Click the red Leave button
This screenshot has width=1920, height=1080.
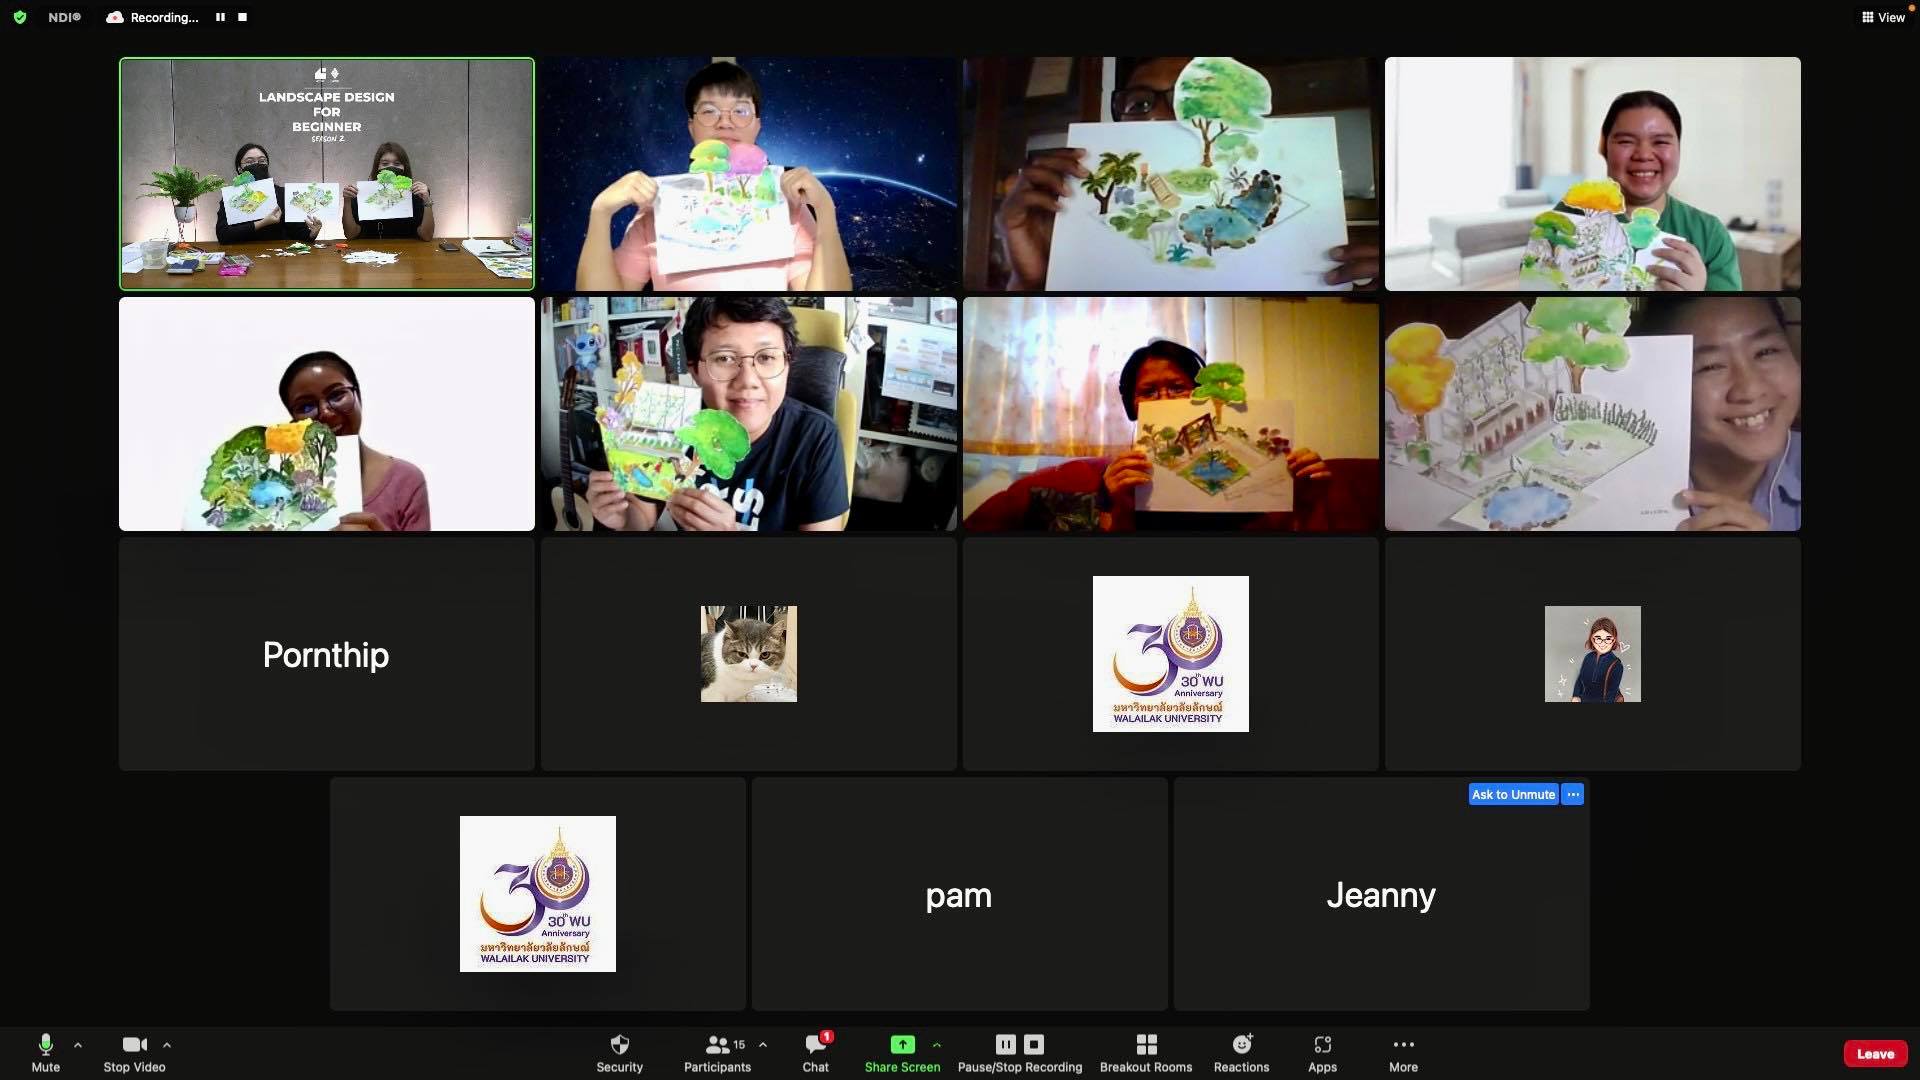point(1875,1054)
